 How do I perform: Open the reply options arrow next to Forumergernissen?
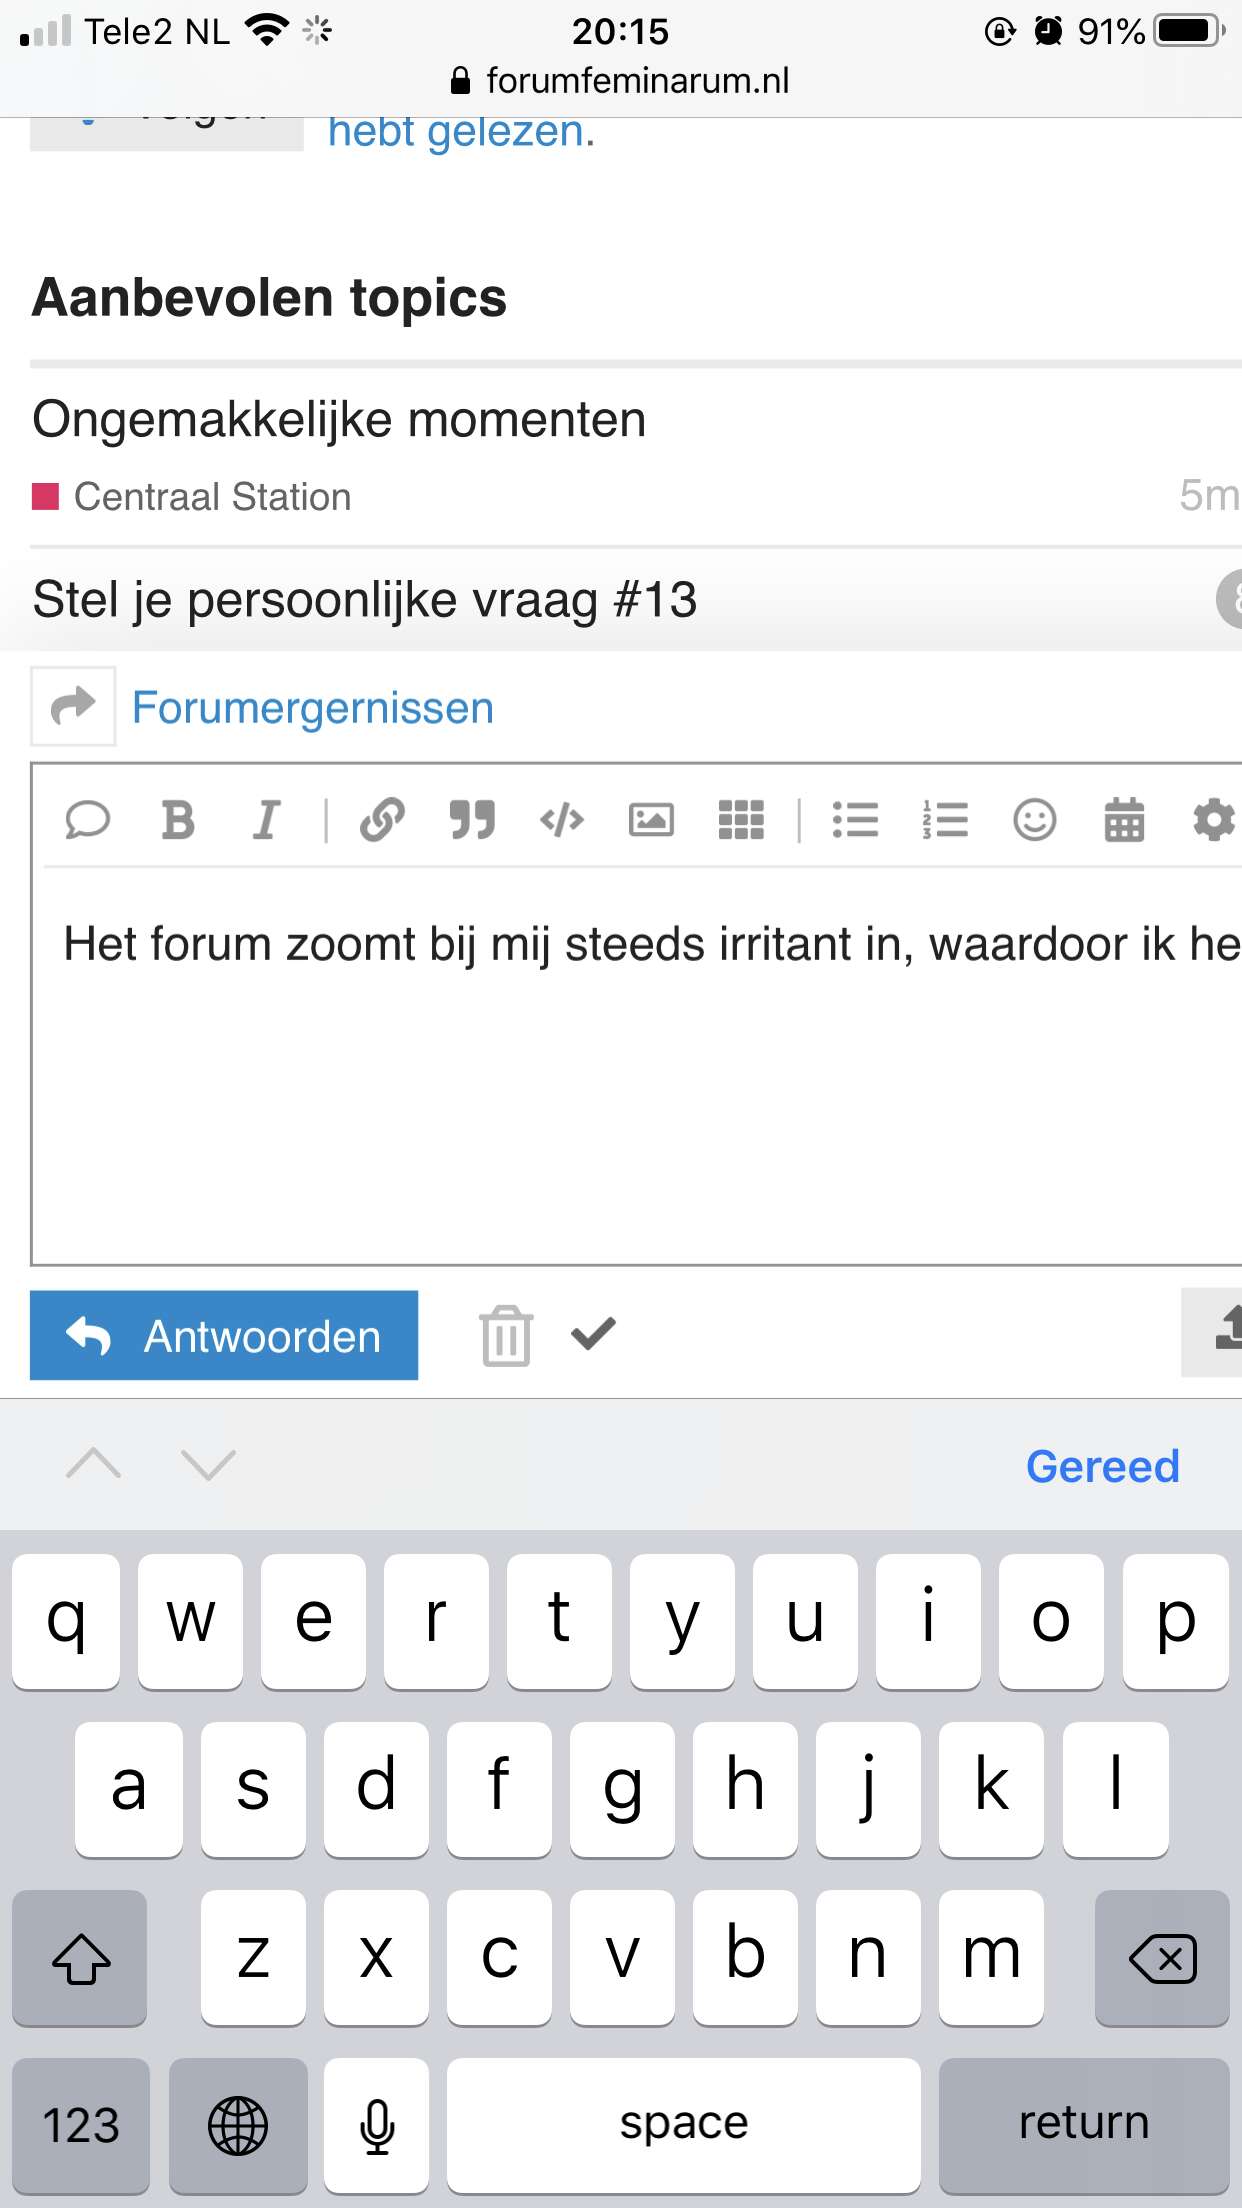[73, 706]
